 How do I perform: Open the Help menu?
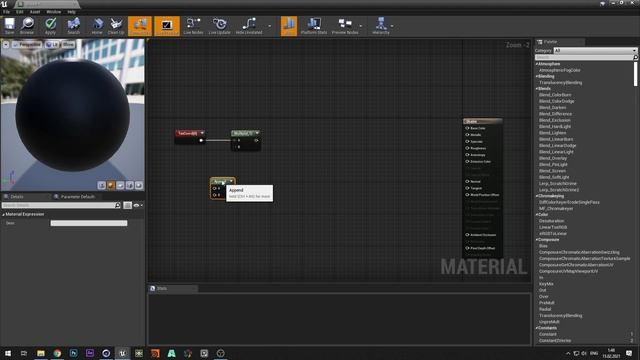point(71,12)
